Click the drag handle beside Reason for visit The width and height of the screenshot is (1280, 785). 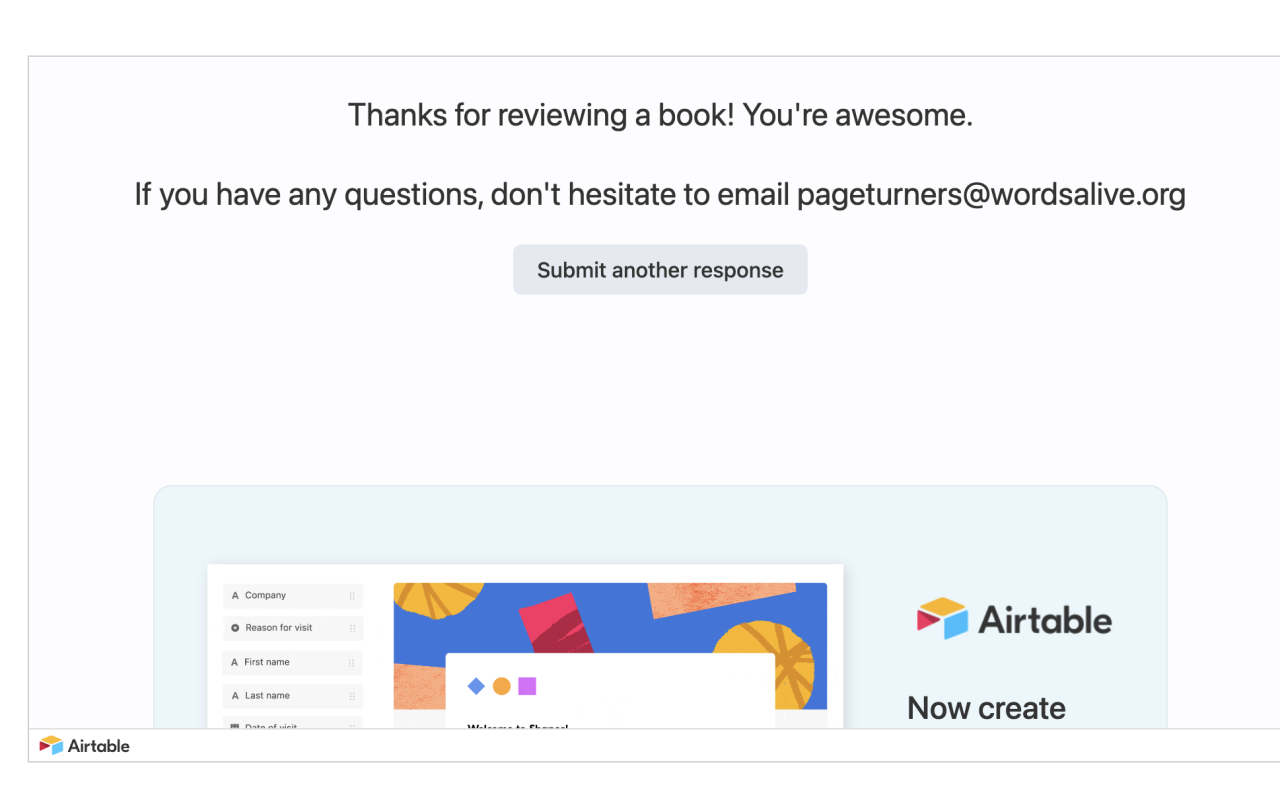pos(352,628)
